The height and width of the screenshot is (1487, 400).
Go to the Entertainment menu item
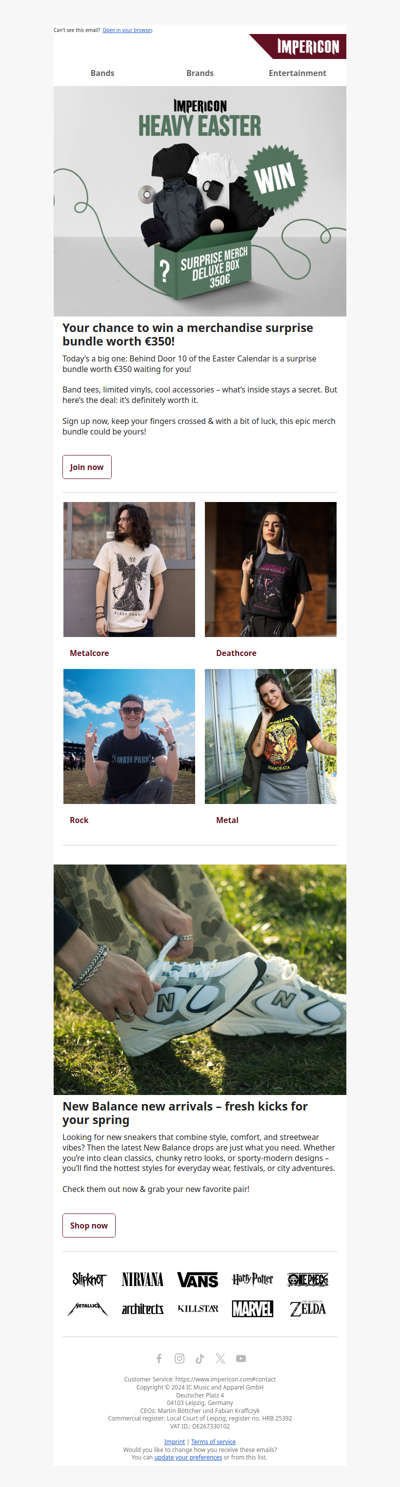point(297,73)
